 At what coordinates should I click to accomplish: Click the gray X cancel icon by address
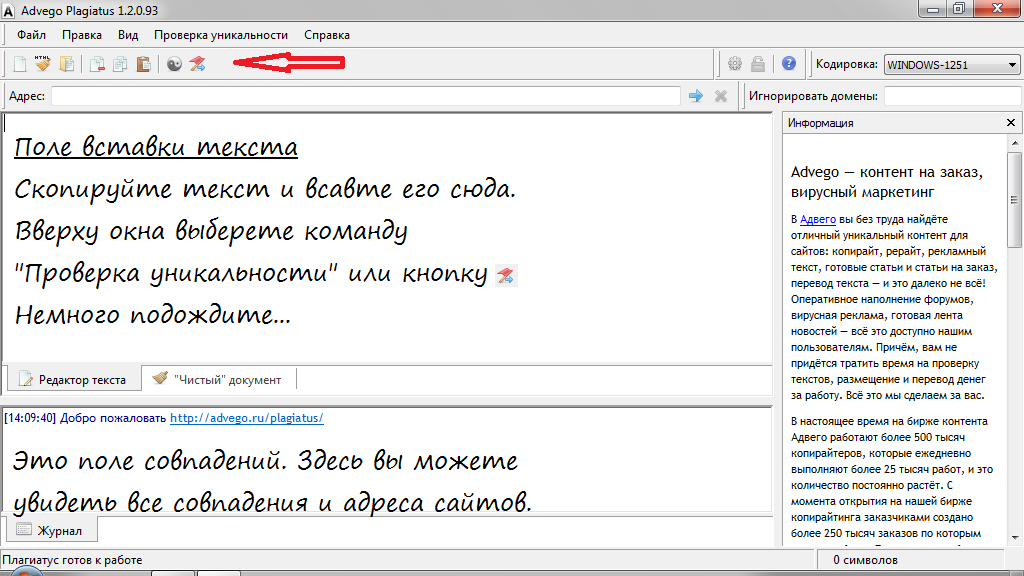click(721, 96)
